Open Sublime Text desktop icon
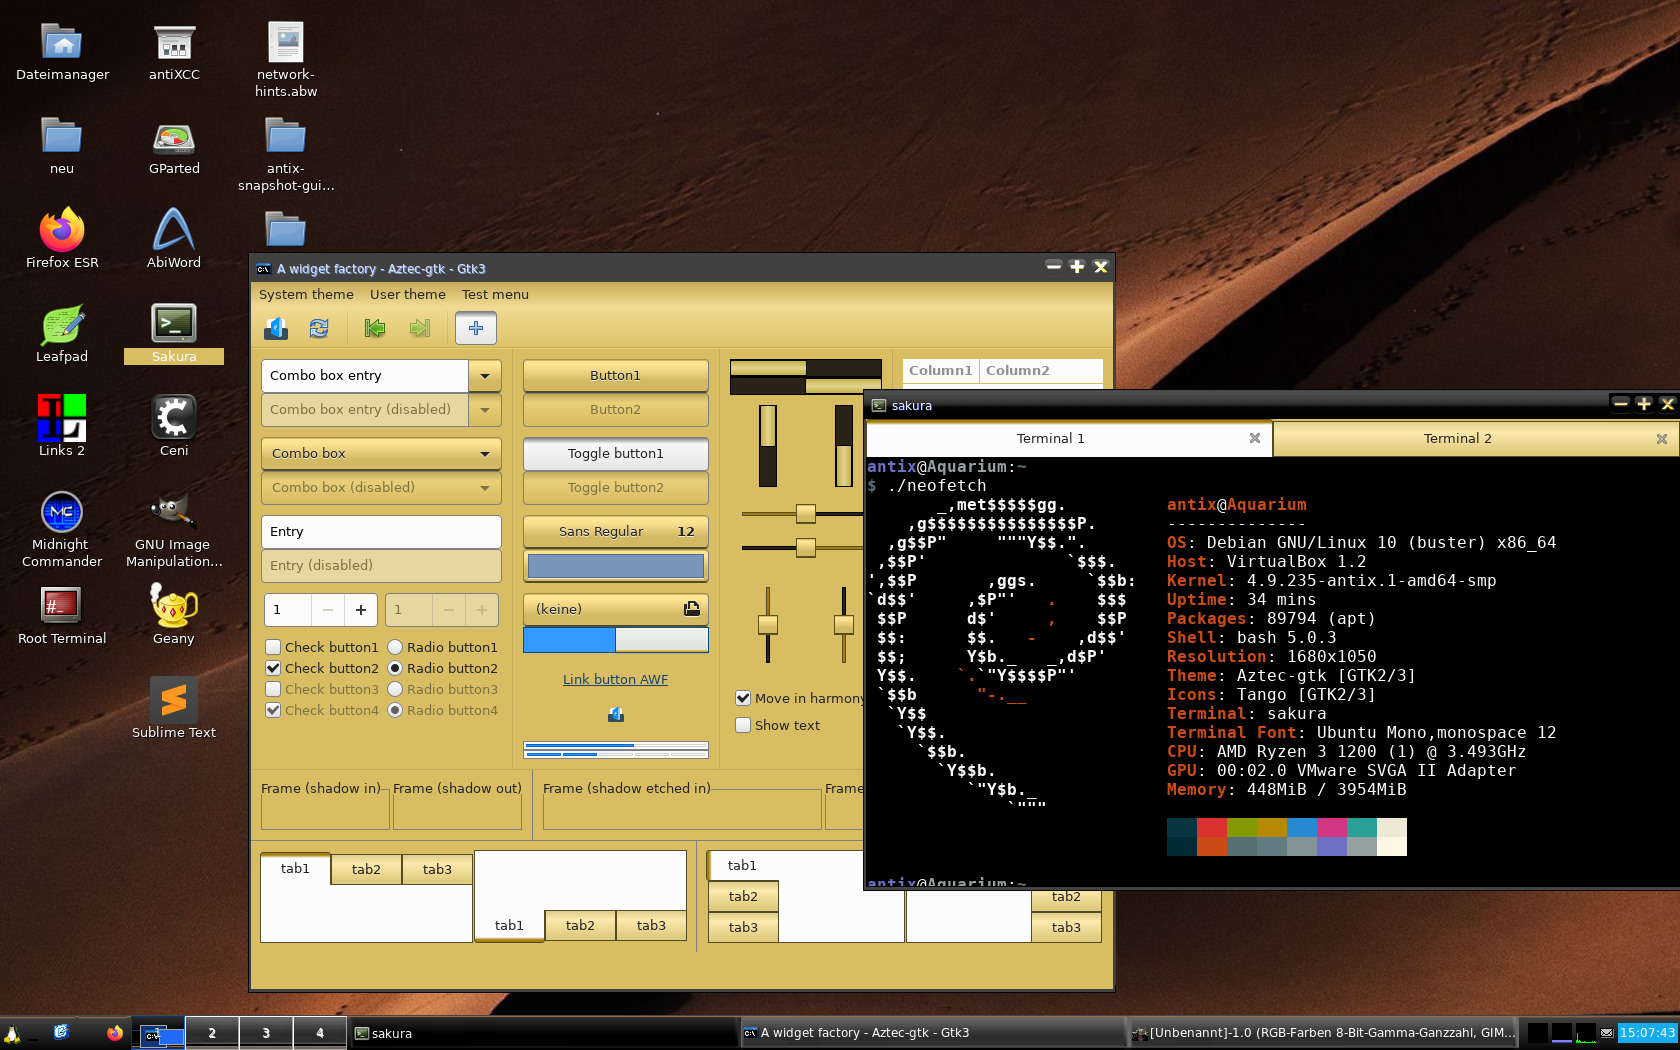The width and height of the screenshot is (1680, 1050). [x=174, y=700]
